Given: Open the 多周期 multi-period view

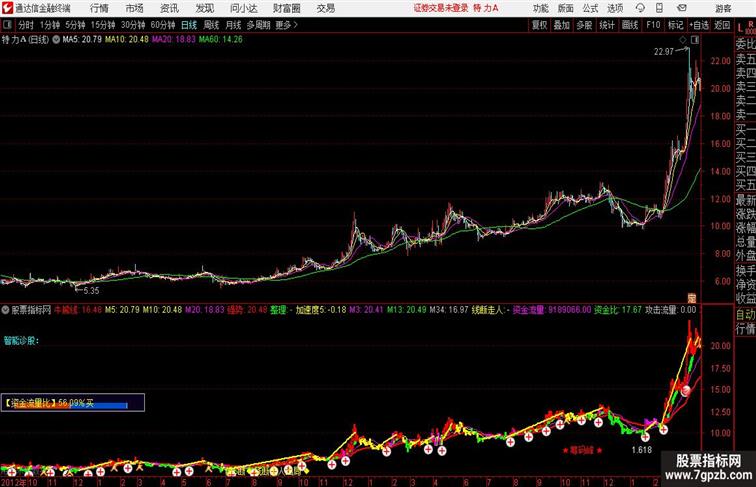Looking at the screenshot, I should coord(258,25).
